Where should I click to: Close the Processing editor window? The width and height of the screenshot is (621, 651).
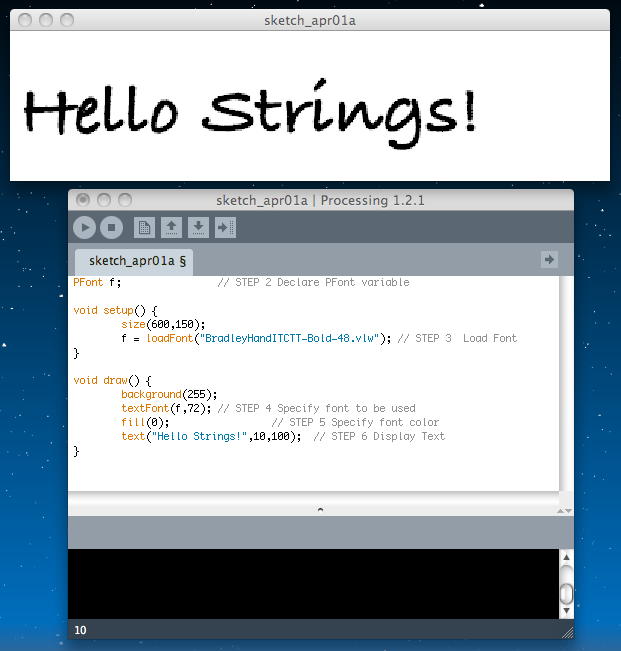[83, 200]
